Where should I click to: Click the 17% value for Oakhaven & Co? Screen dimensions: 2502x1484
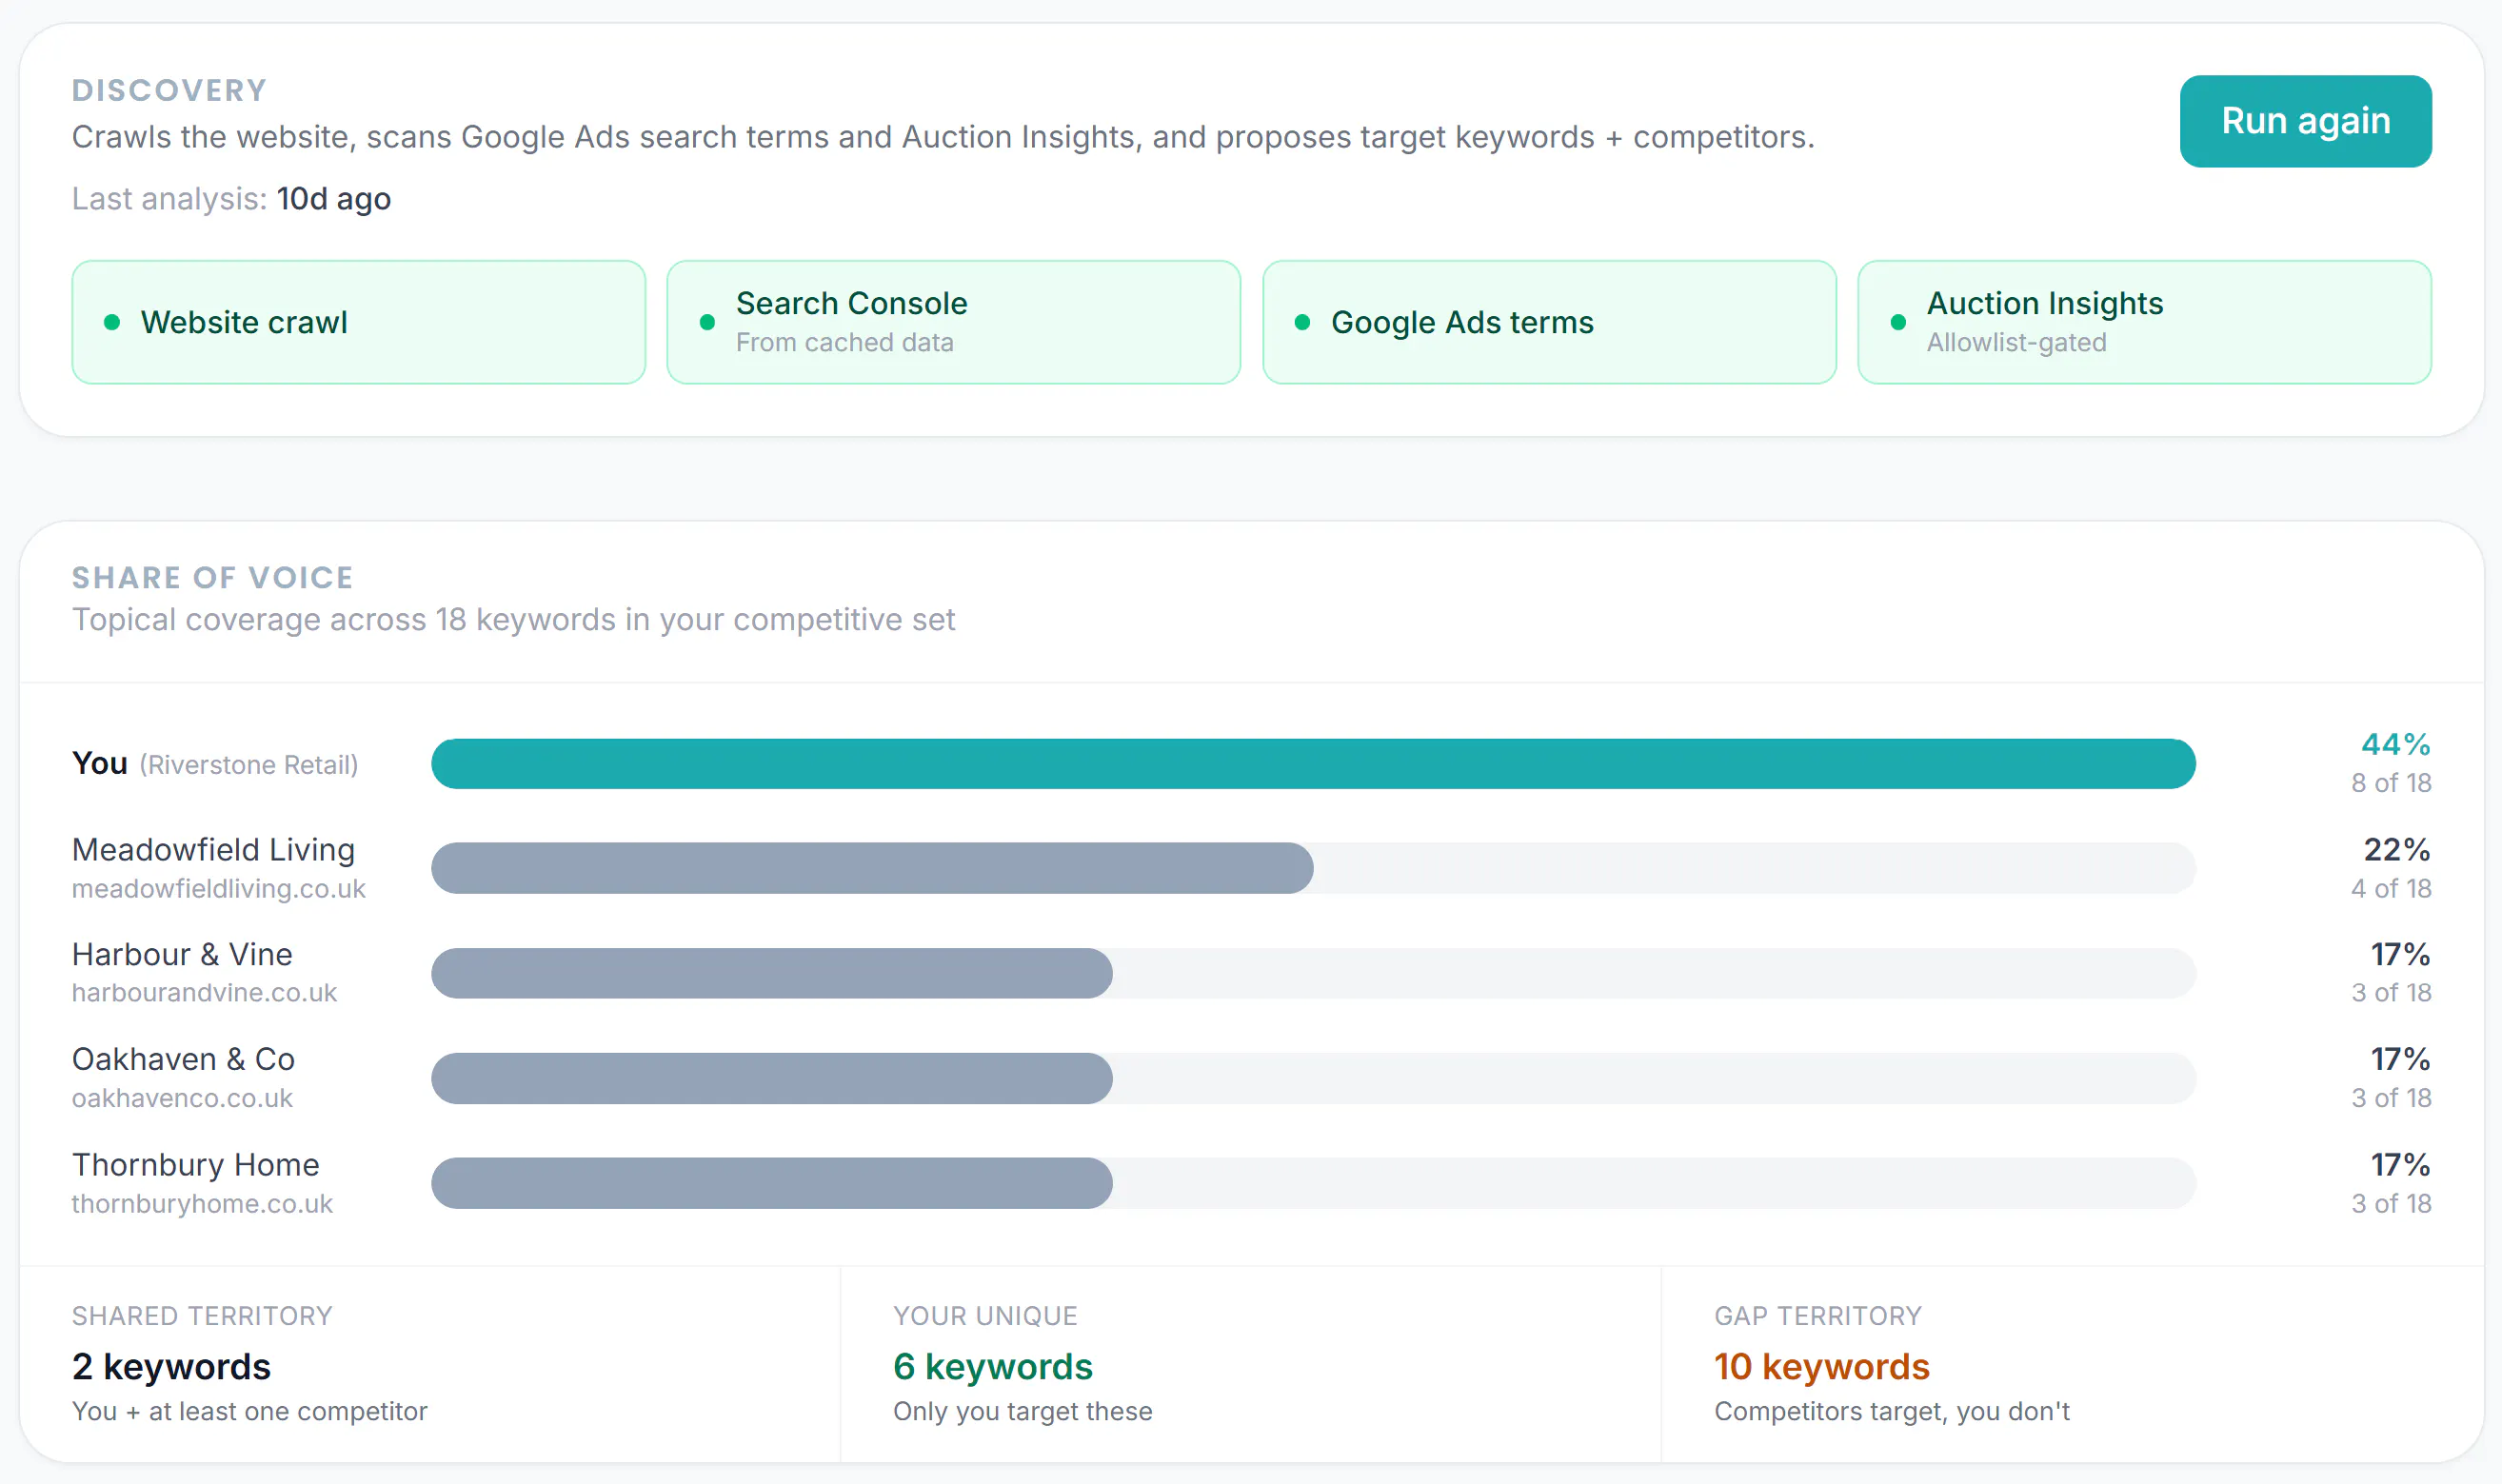(x=2400, y=1059)
